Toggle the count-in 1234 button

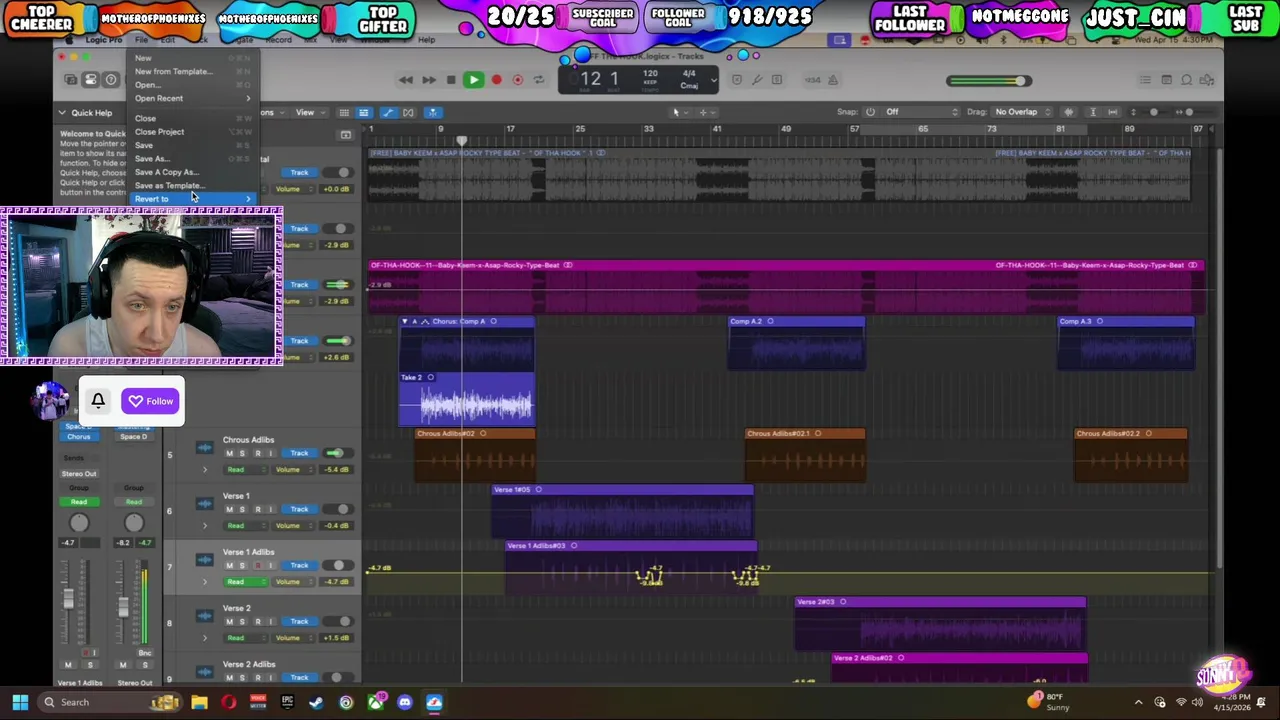(815, 80)
